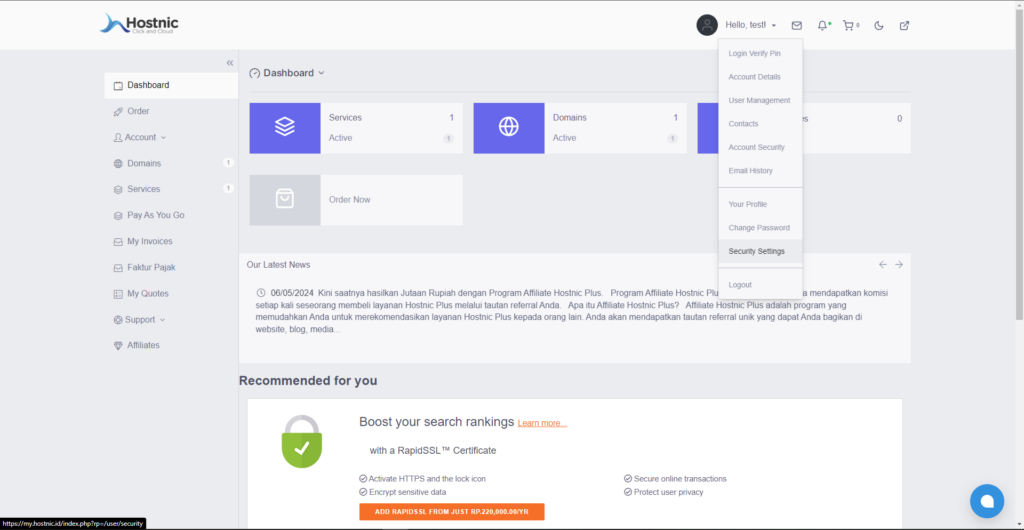
Task: Toggle dark mode moon icon
Action: coord(879,25)
